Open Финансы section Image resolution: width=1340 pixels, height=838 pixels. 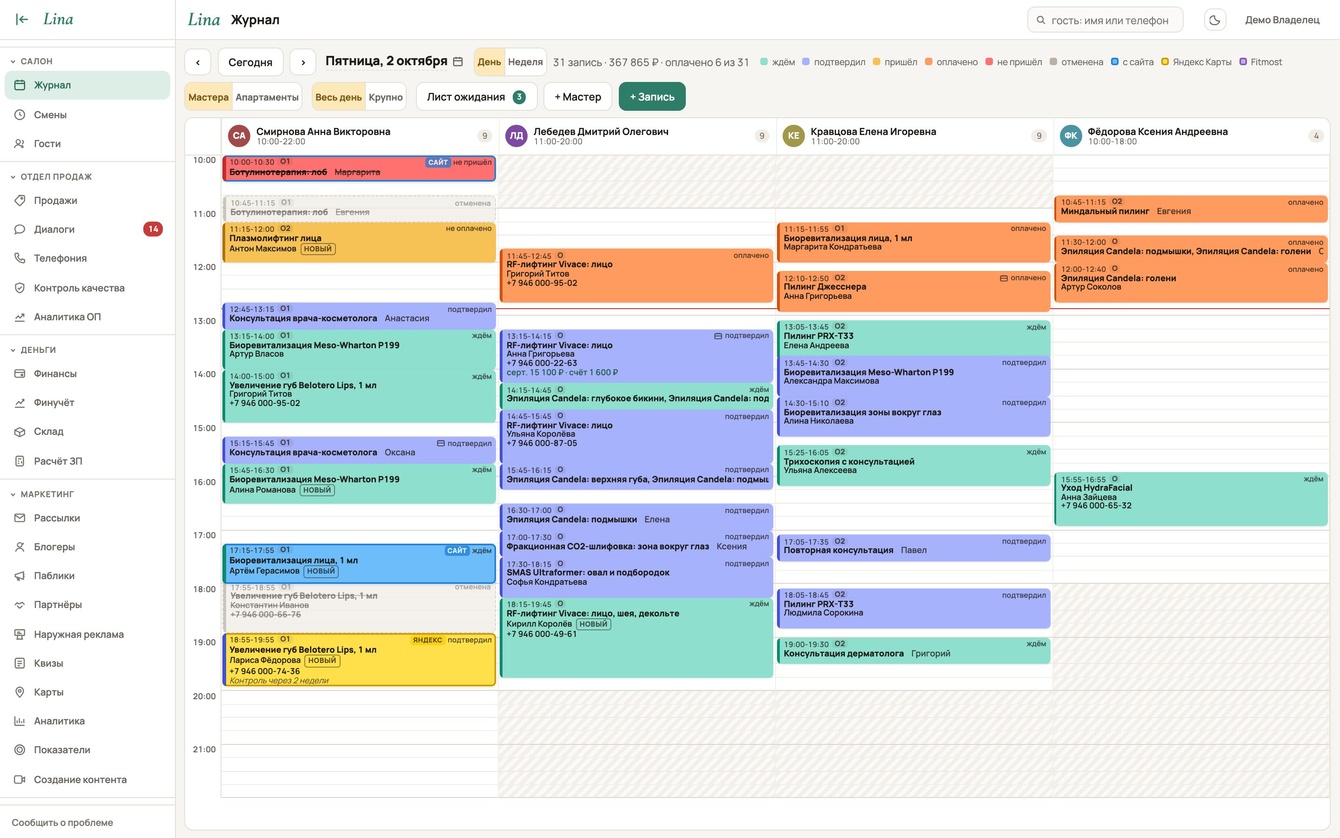click(x=87, y=374)
